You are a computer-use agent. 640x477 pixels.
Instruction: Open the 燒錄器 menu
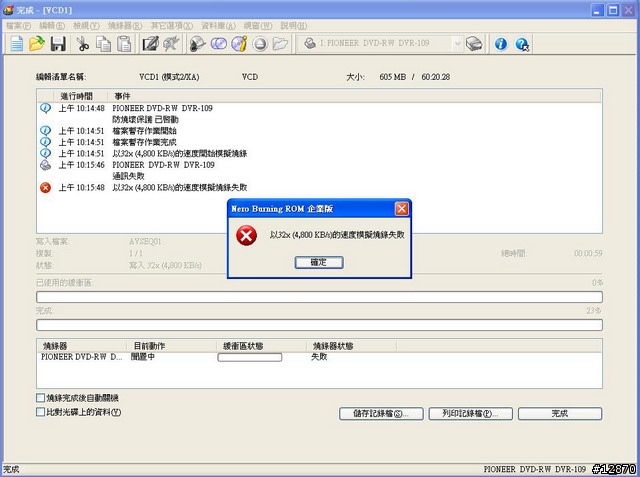(125, 26)
